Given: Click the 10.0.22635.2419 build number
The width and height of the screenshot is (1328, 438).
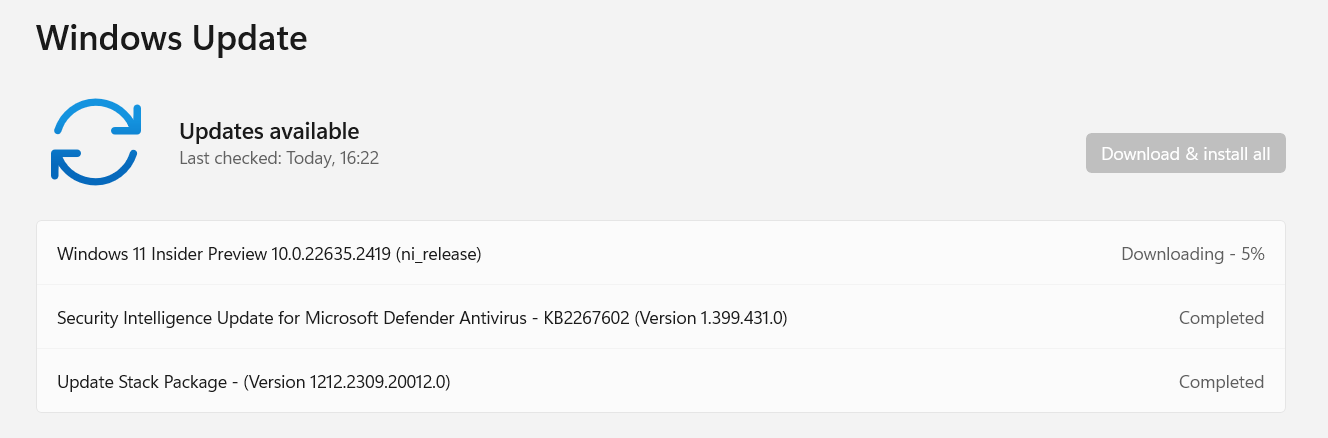Looking at the screenshot, I should 331,254.
